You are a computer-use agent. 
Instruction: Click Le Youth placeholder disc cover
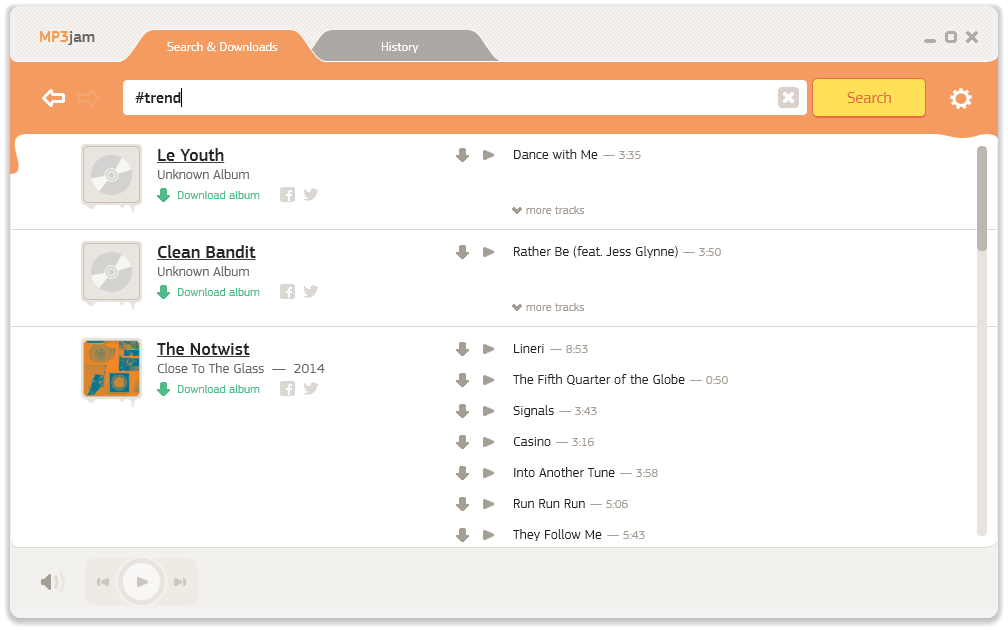click(111, 175)
